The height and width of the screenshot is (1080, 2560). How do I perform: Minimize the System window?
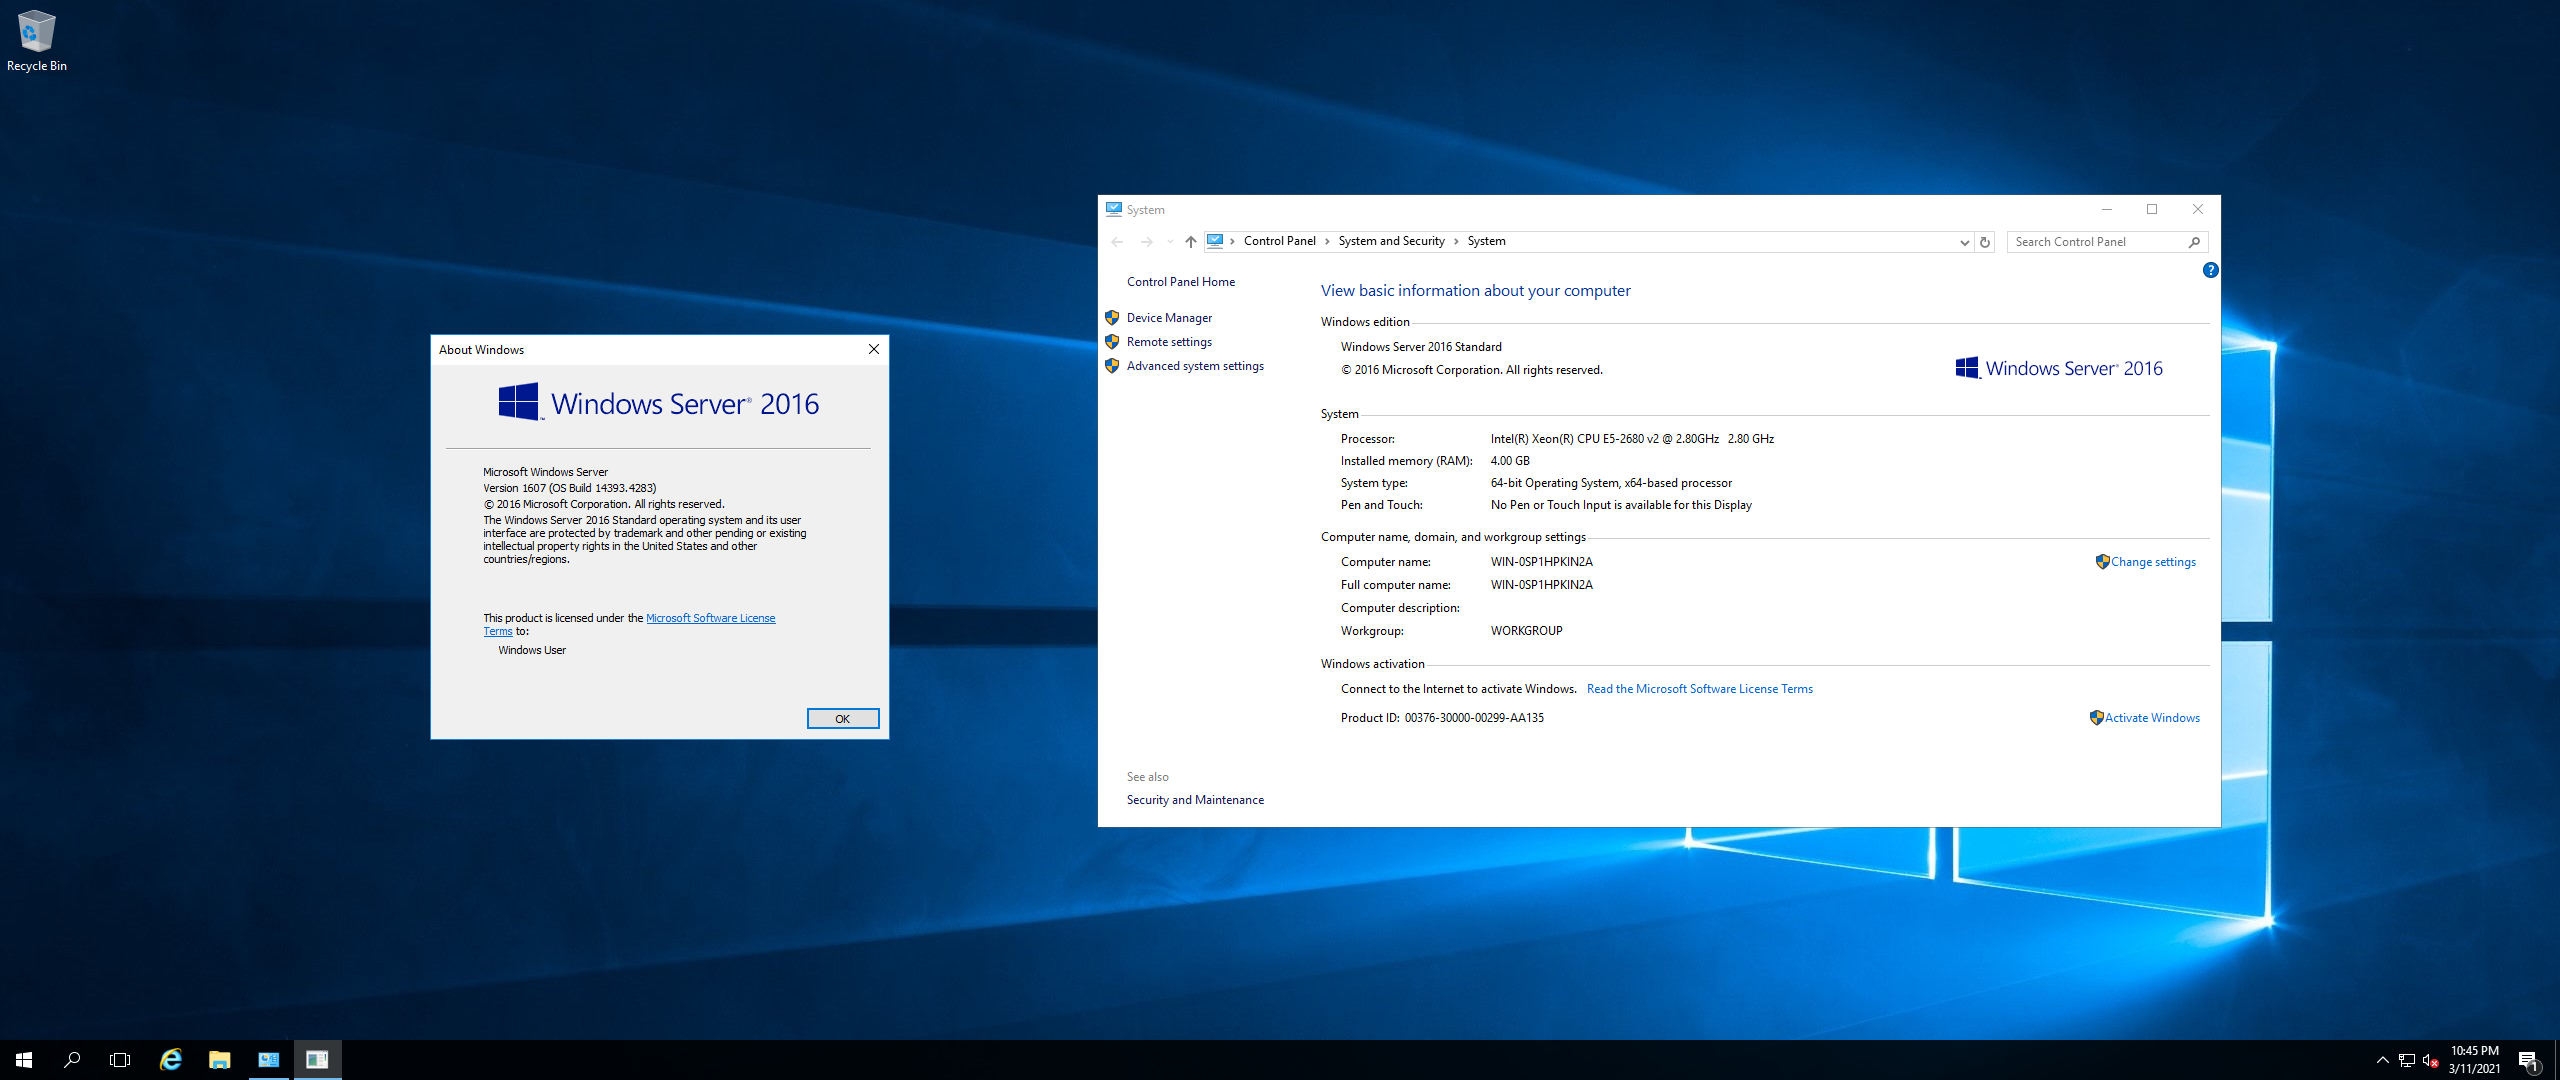point(2107,209)
